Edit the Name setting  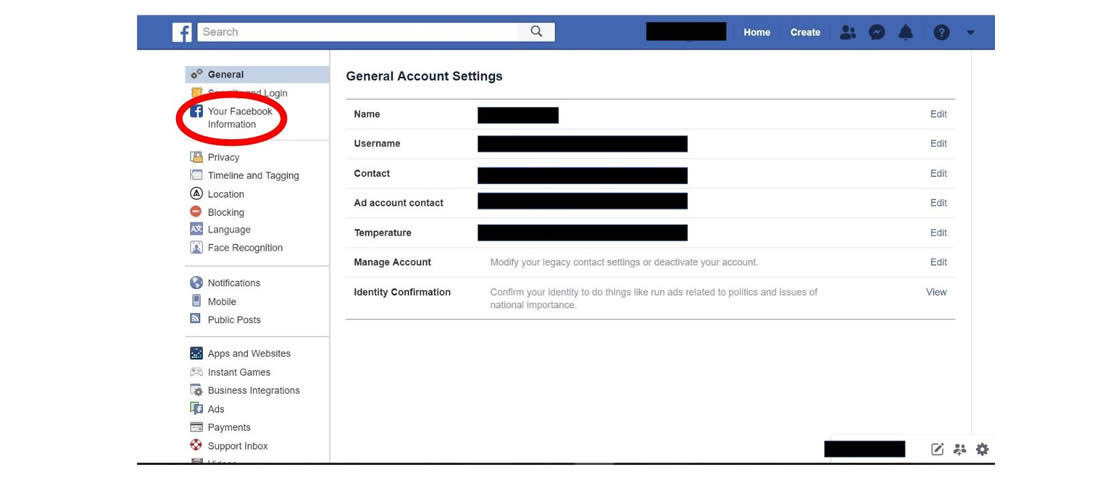click(939, 114)
